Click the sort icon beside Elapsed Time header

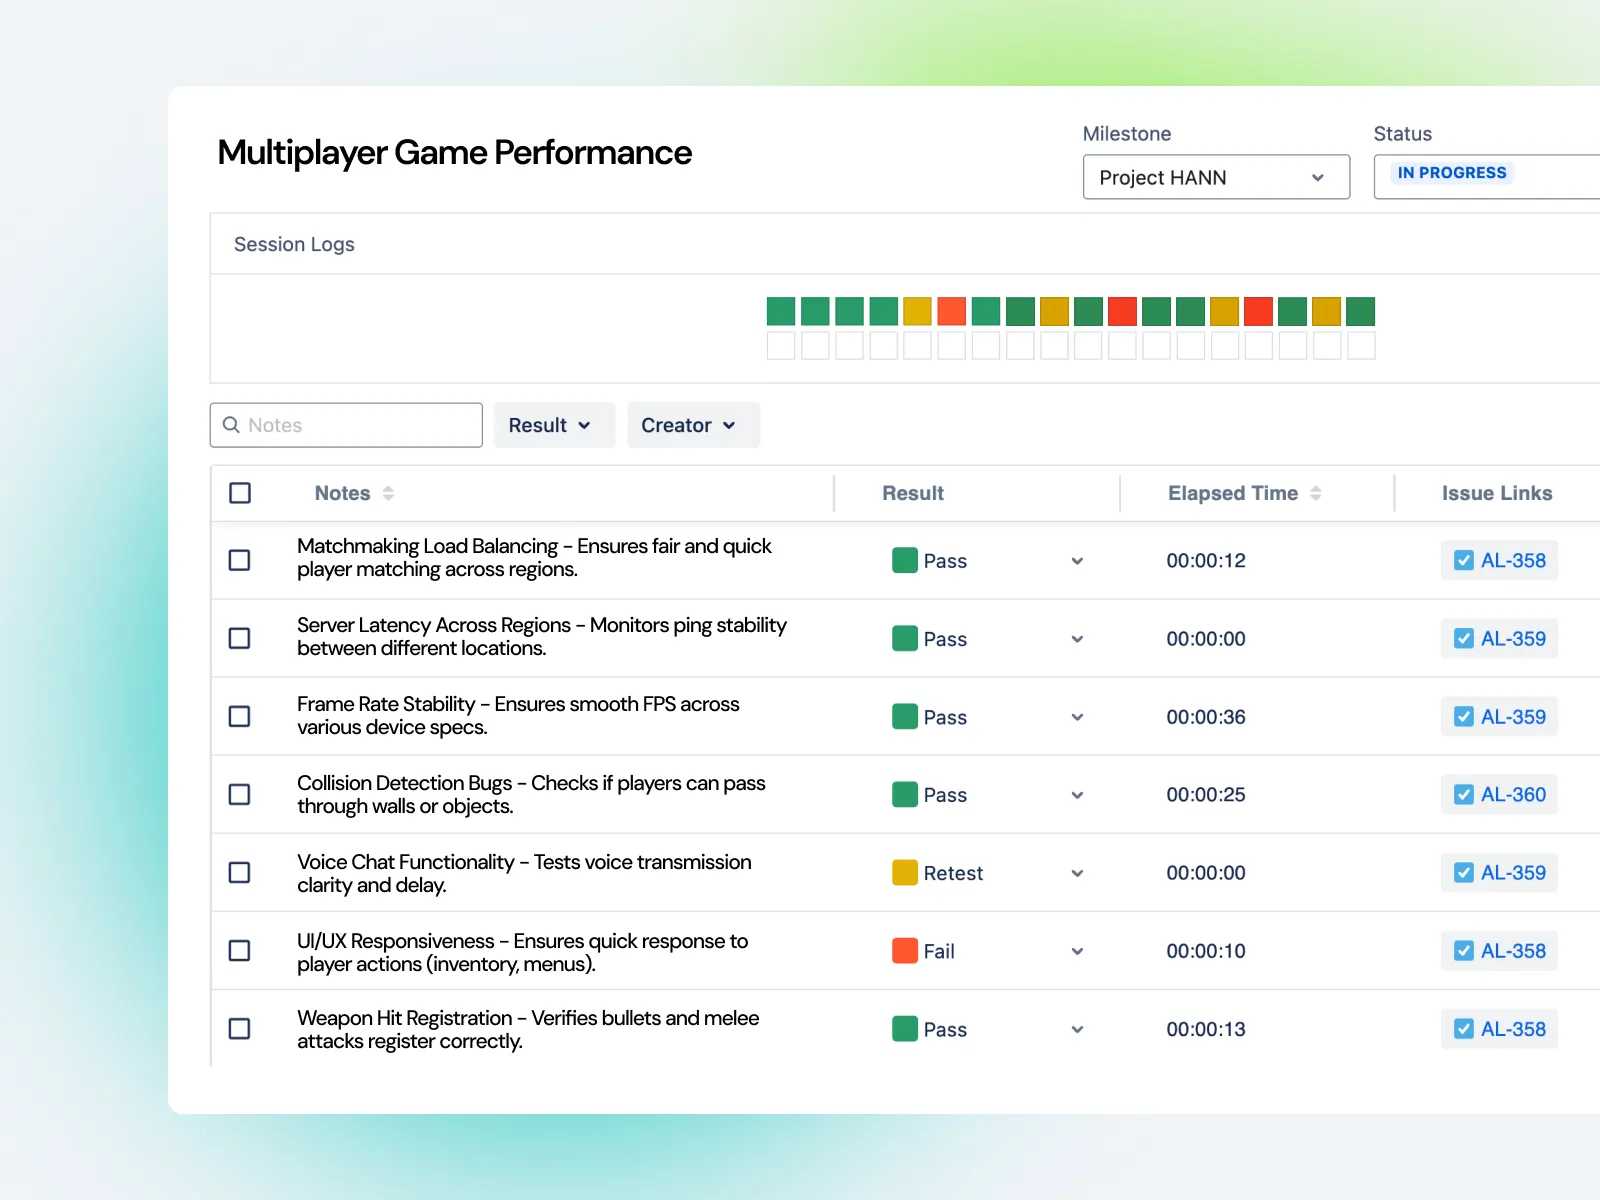[x=1315, y=493]
